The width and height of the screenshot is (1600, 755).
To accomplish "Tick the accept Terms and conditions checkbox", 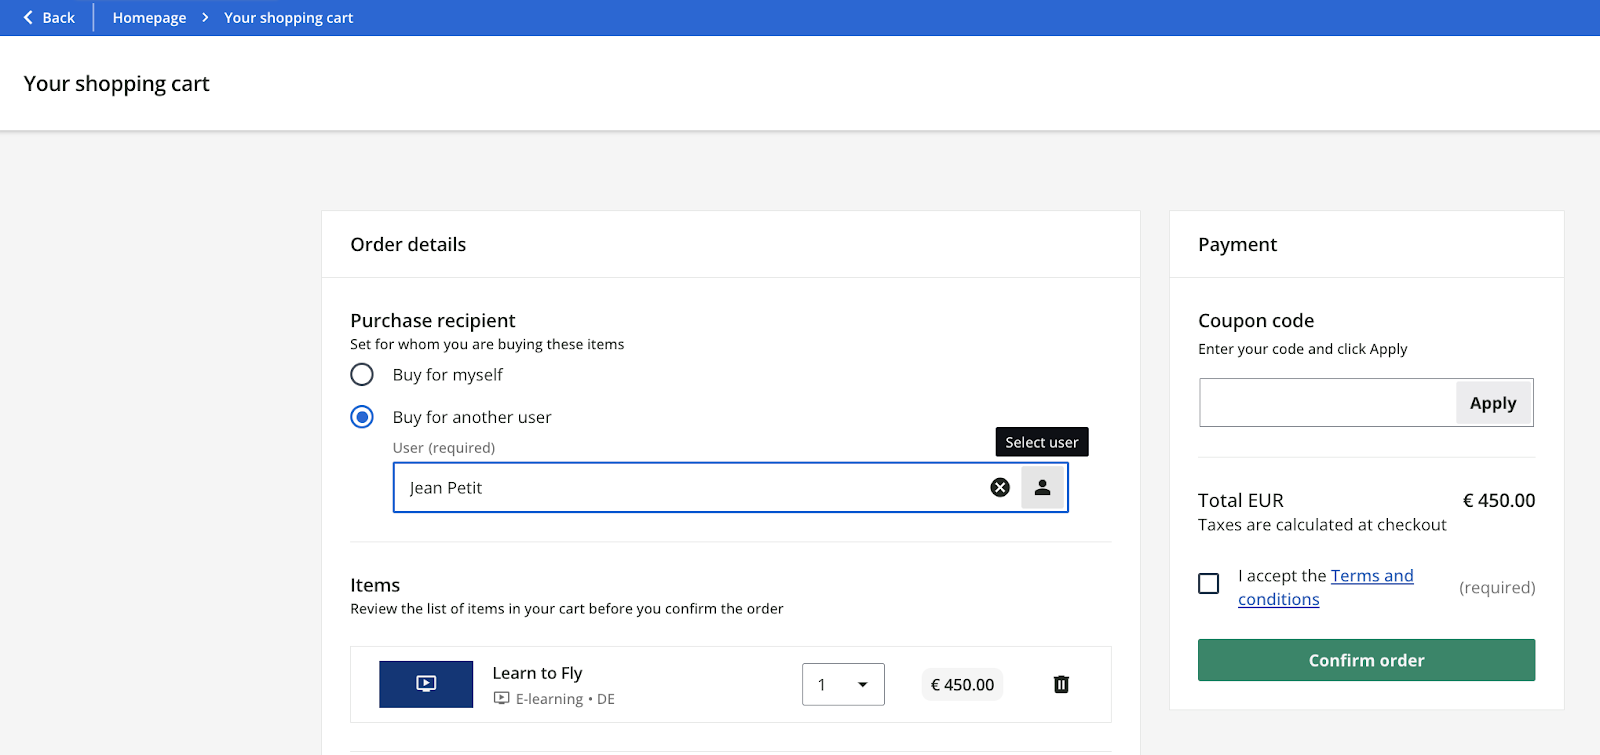I will (1209, 584).
